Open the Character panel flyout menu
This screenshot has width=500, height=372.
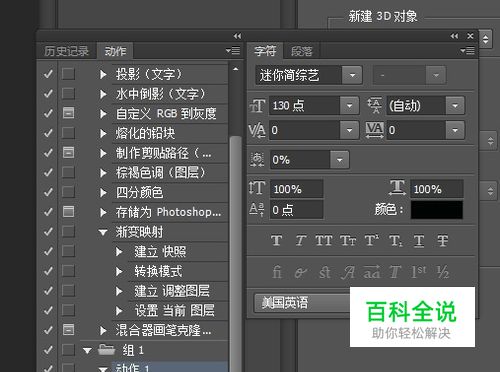coord(467,50)
